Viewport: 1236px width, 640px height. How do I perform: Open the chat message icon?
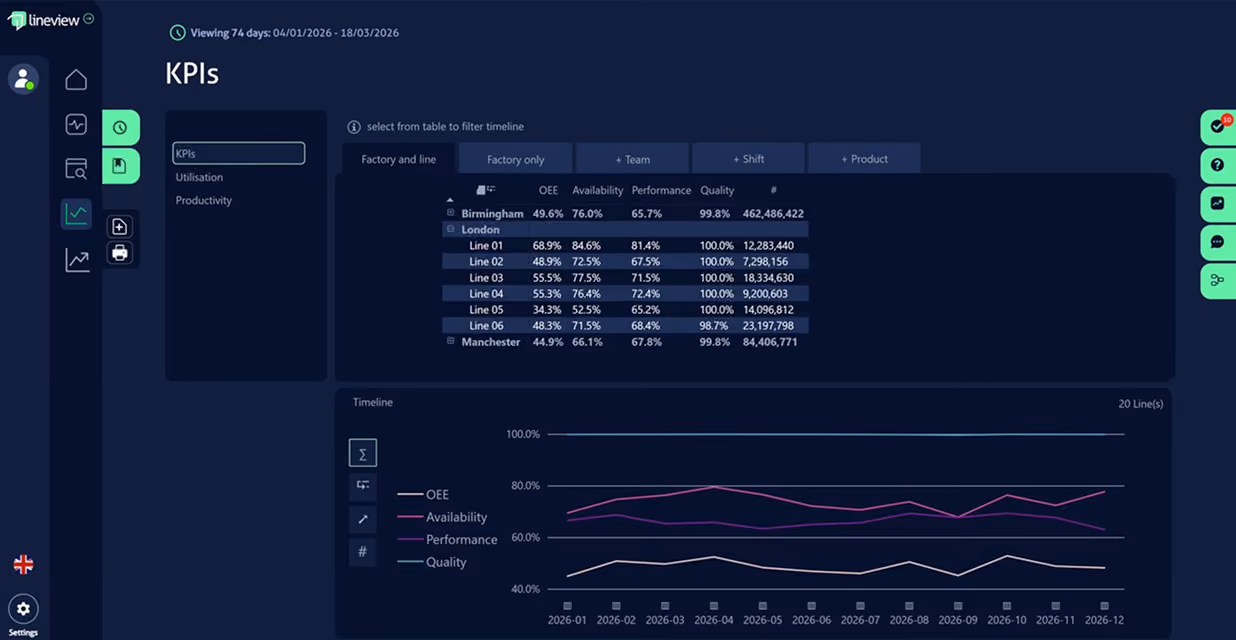[1218, 242]
